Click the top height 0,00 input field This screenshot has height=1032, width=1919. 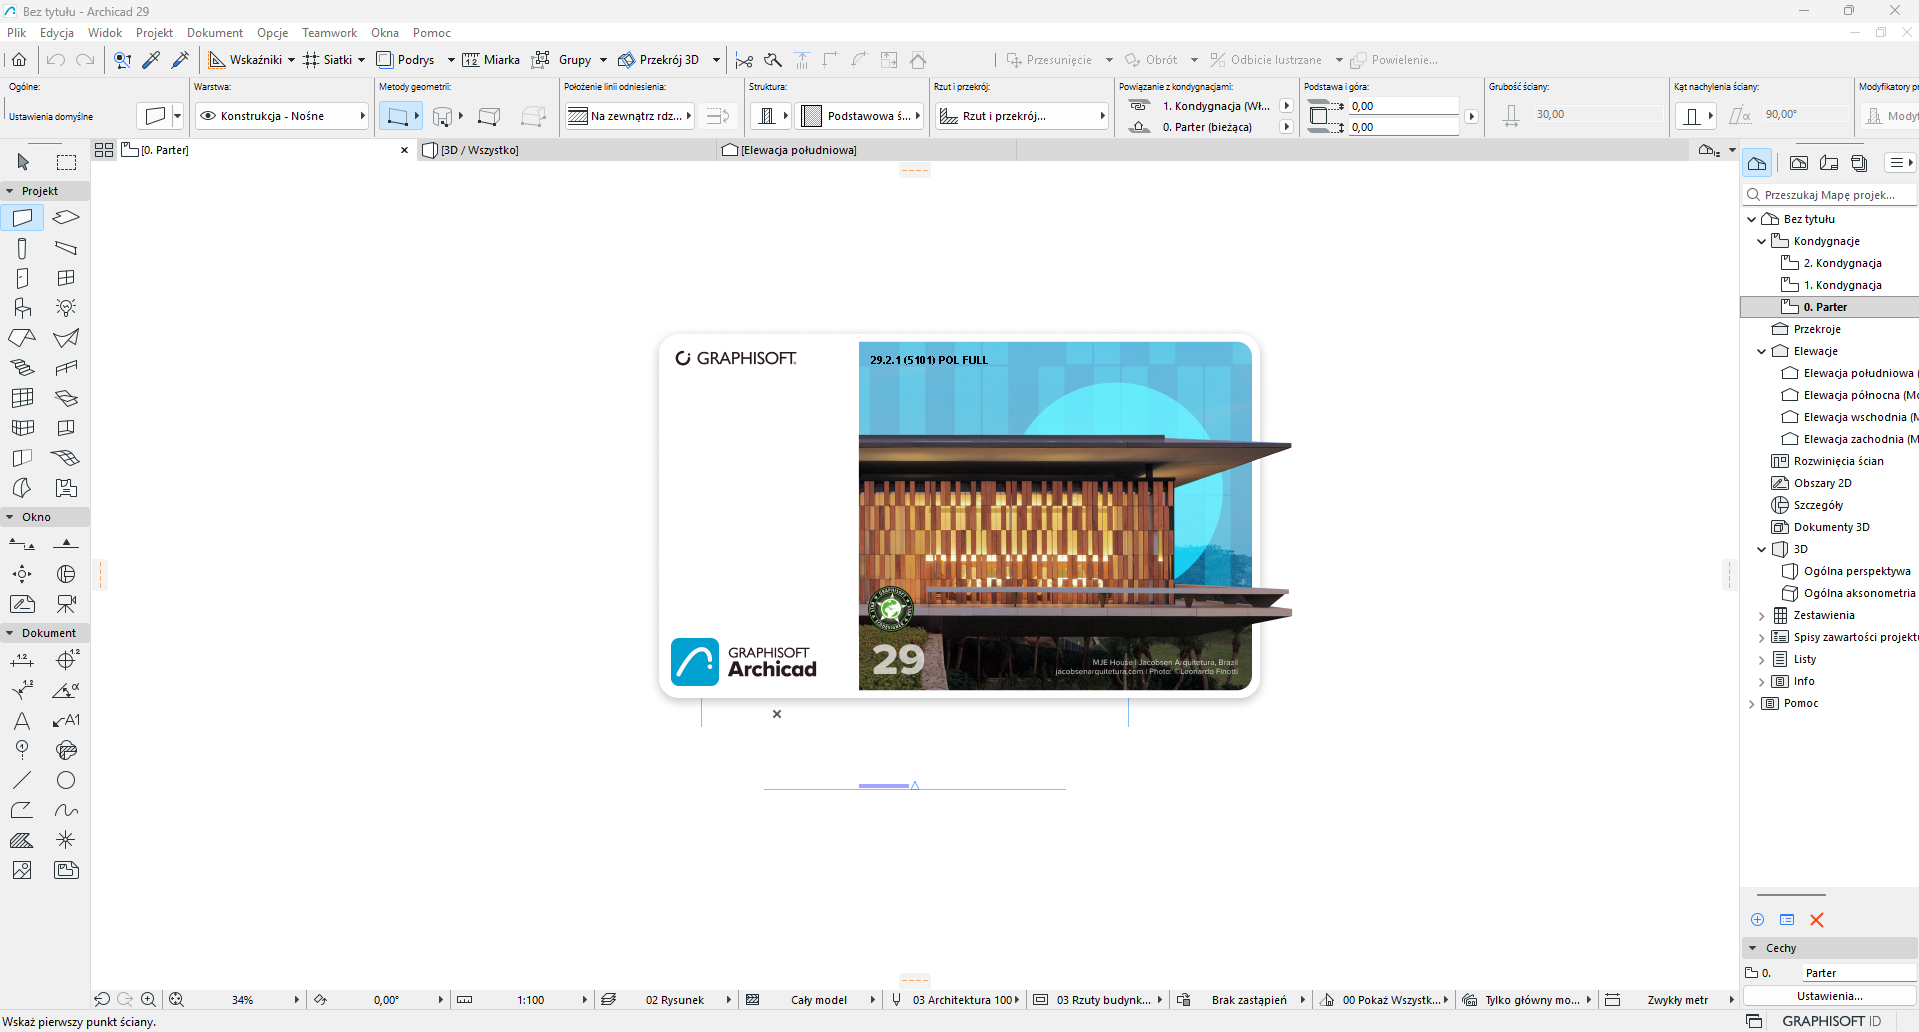1404,106
